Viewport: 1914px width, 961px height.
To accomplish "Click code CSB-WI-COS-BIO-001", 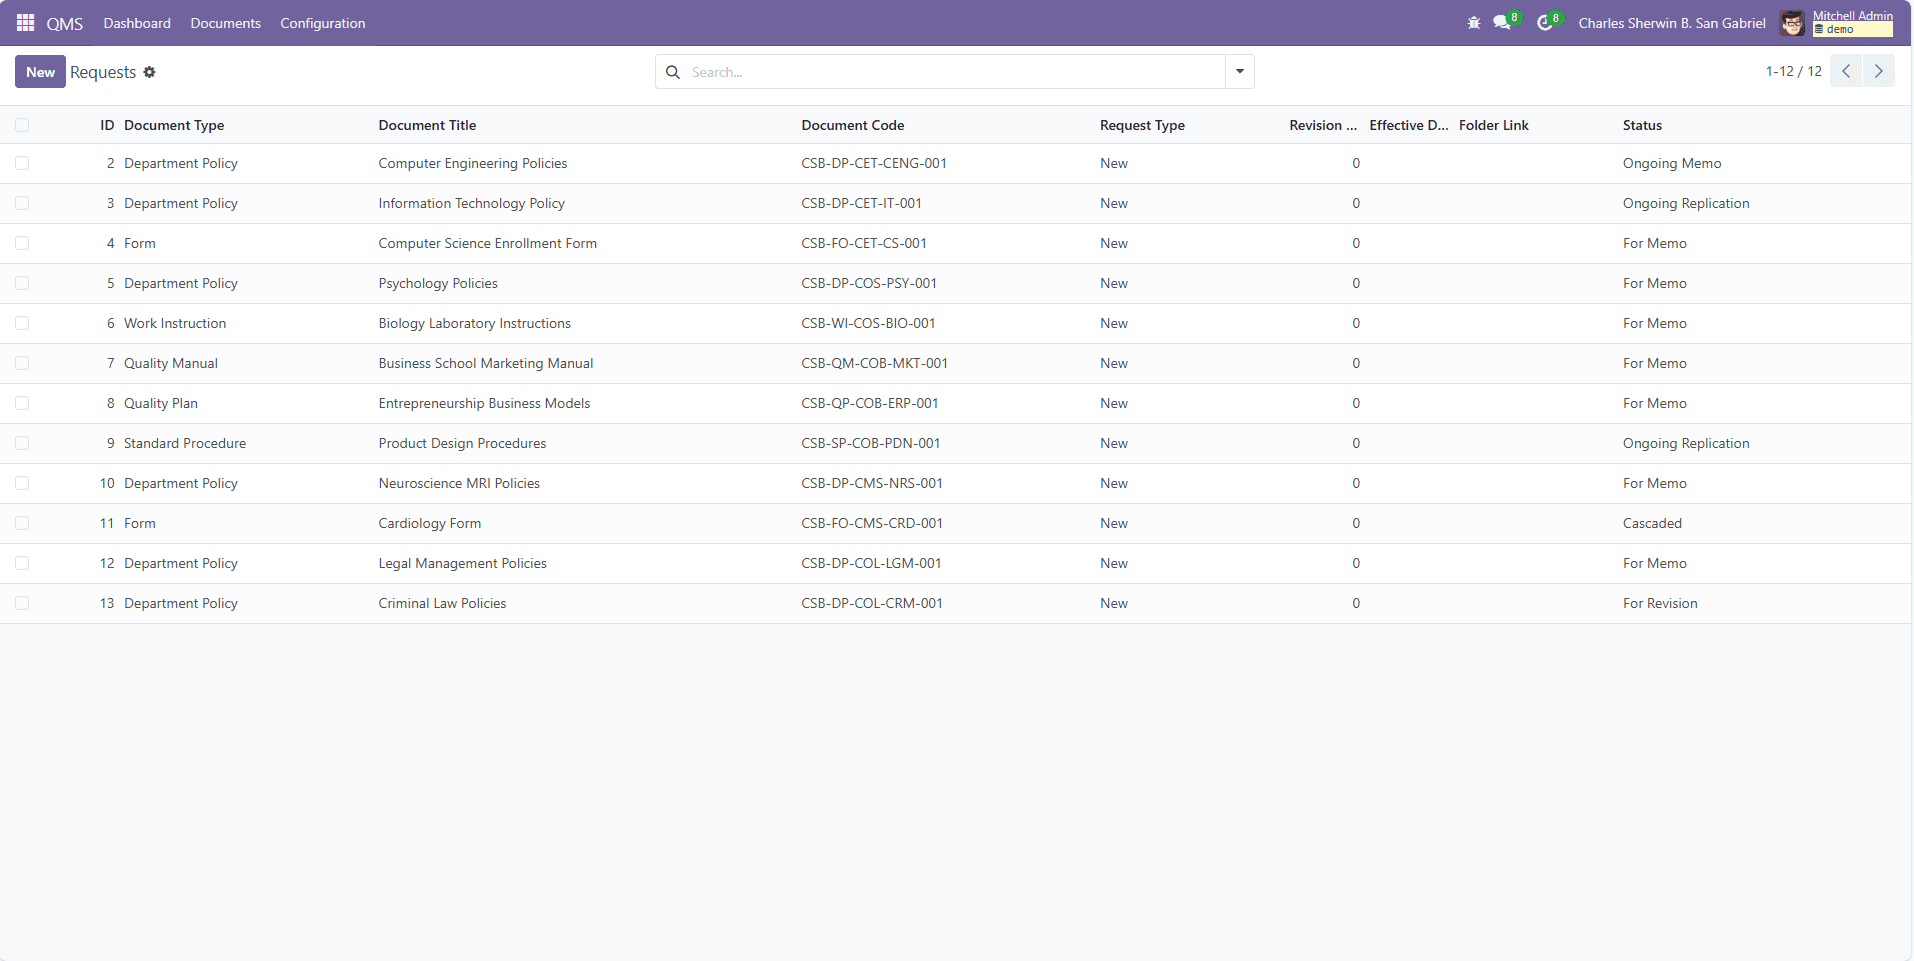I will (868, 323).
